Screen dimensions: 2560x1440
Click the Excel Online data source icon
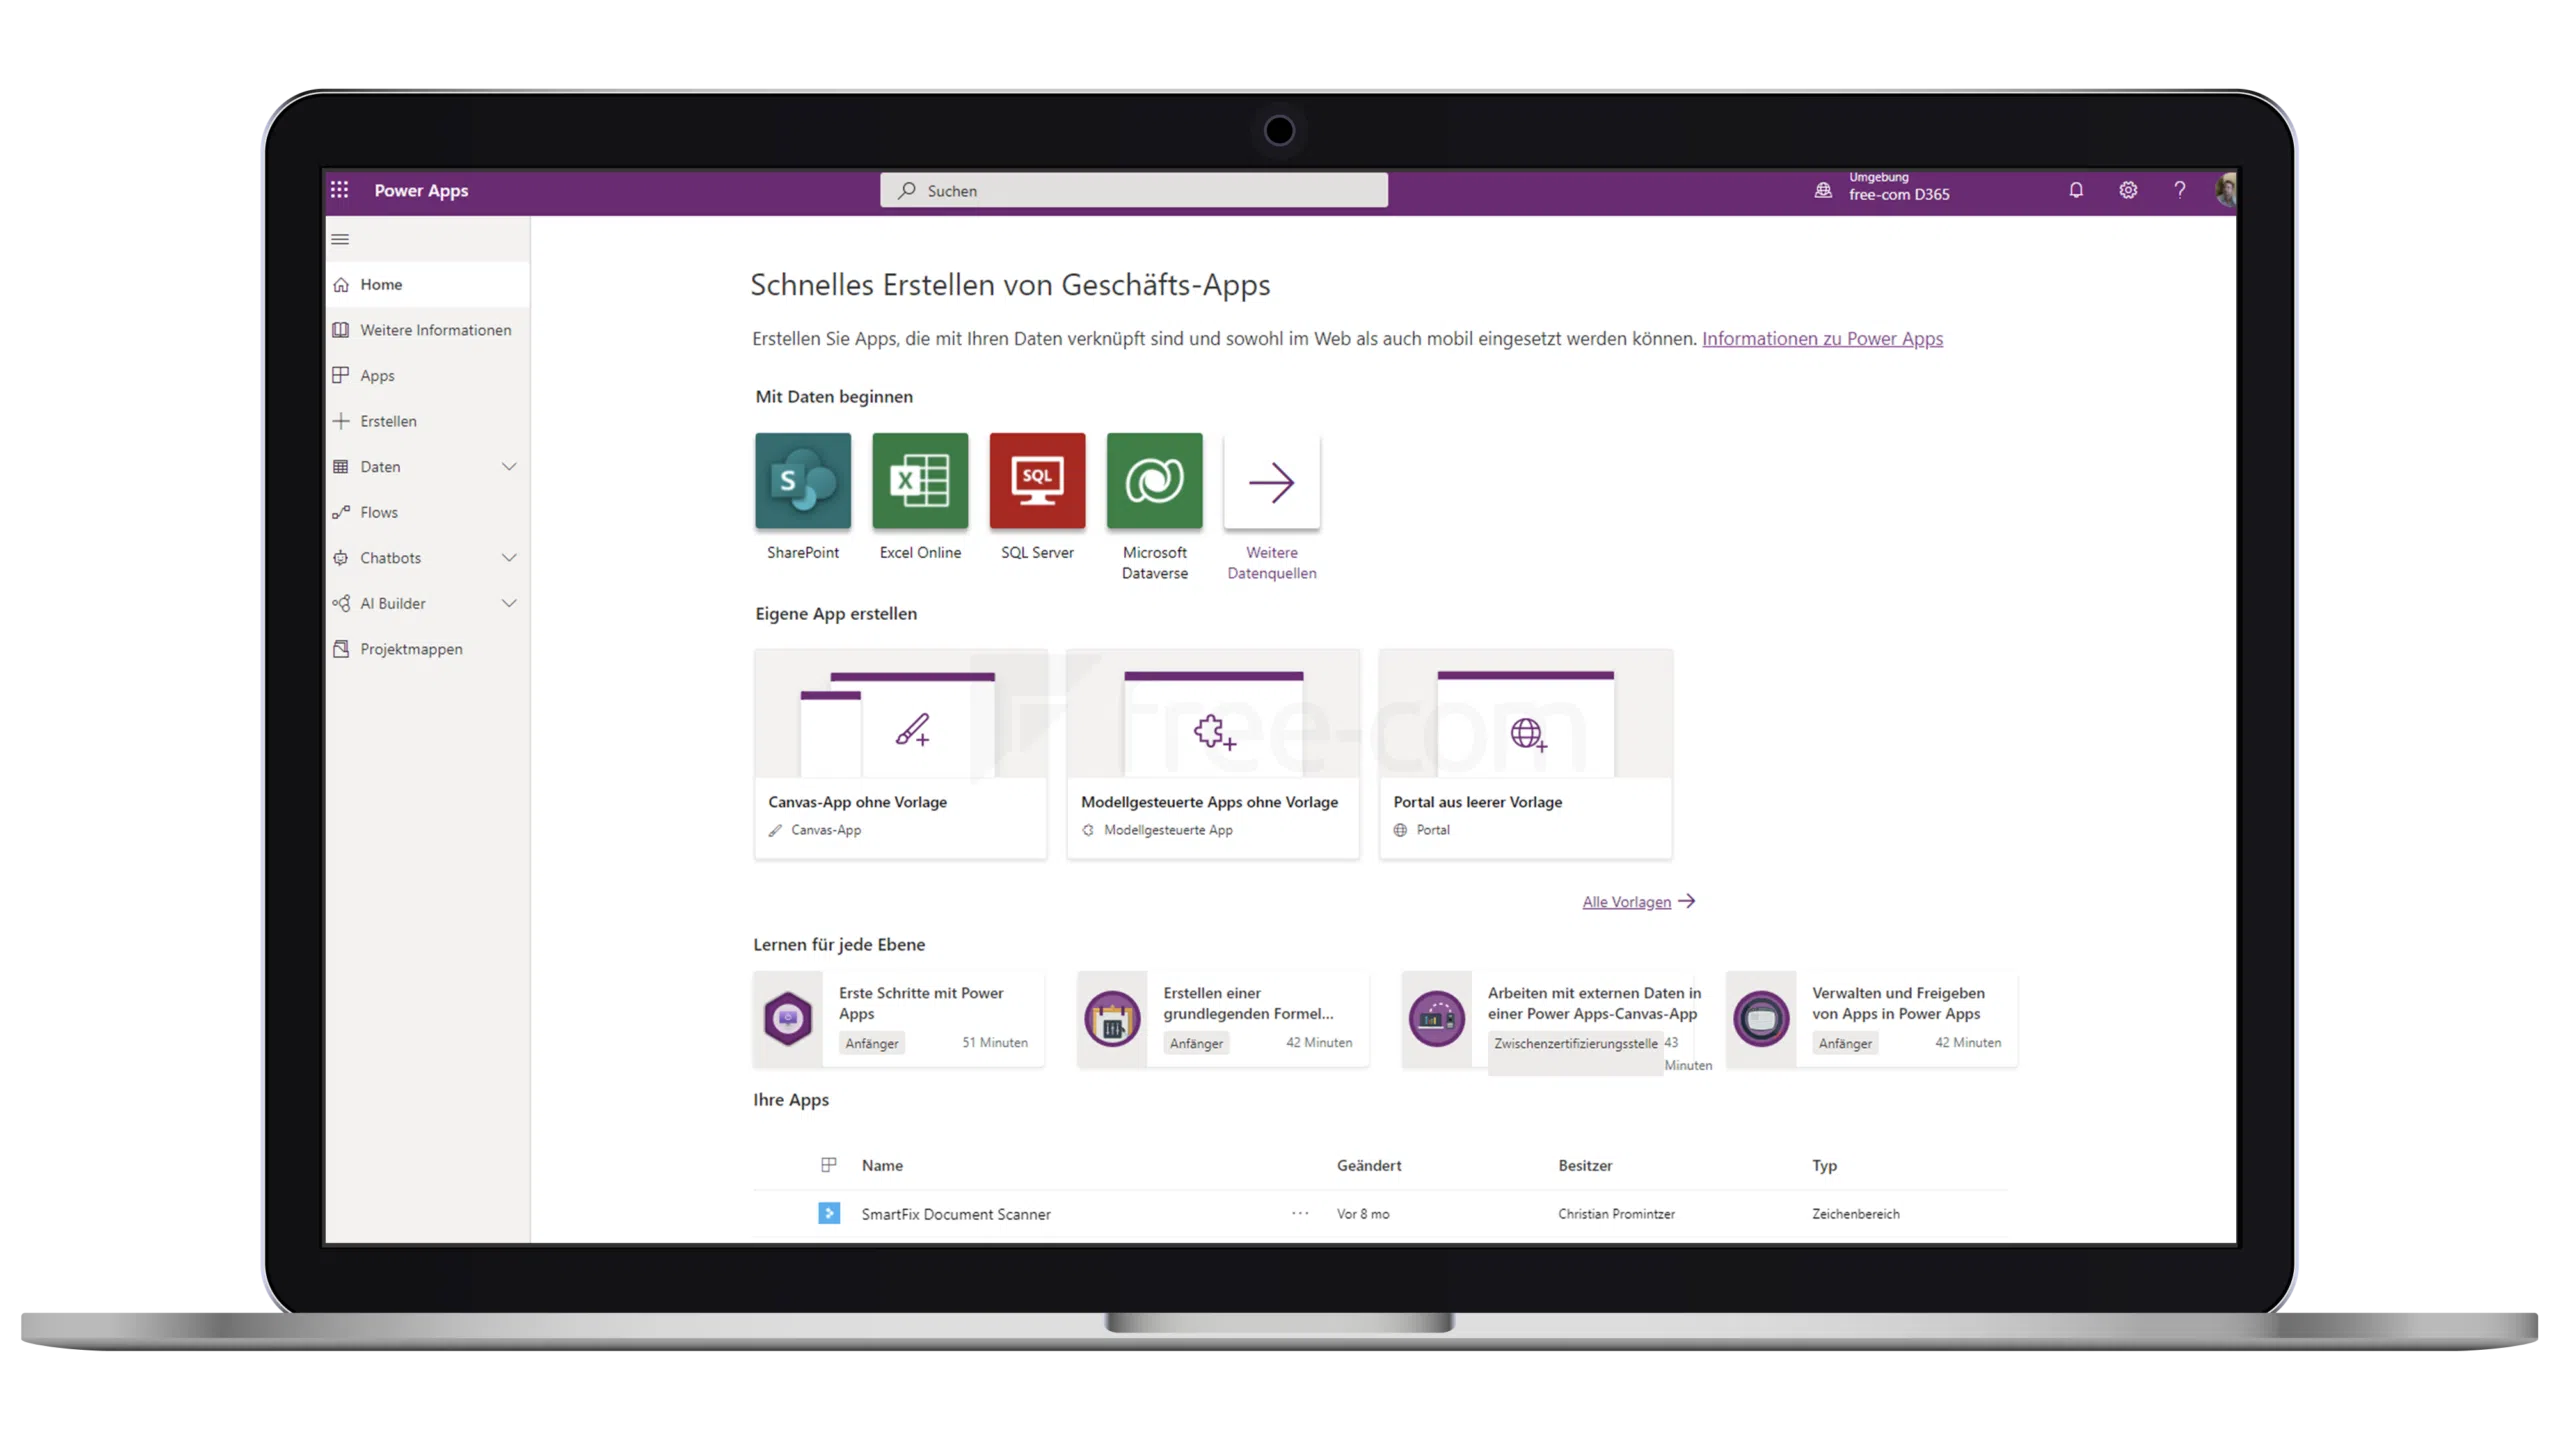(x=921, y=480)
